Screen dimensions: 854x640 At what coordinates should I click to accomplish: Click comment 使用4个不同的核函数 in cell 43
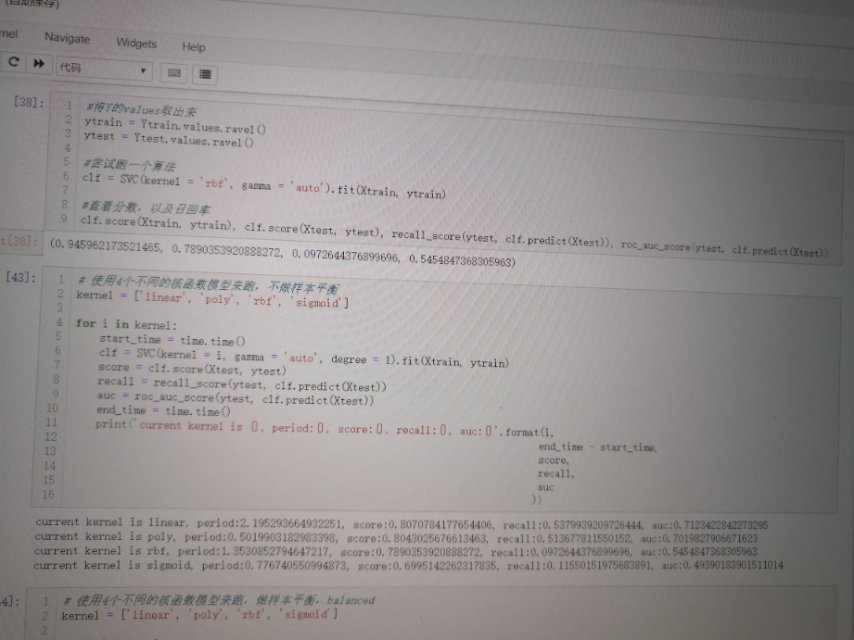(208, 284)
